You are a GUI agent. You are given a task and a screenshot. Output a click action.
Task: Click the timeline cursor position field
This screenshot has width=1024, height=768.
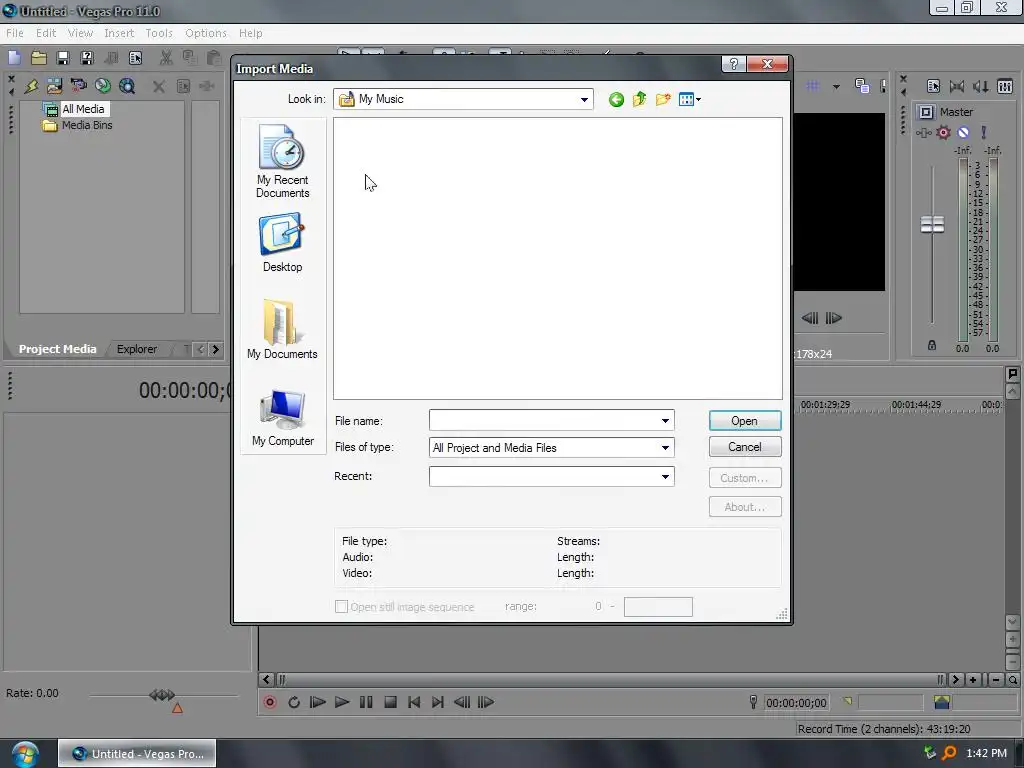click(796, 703)
